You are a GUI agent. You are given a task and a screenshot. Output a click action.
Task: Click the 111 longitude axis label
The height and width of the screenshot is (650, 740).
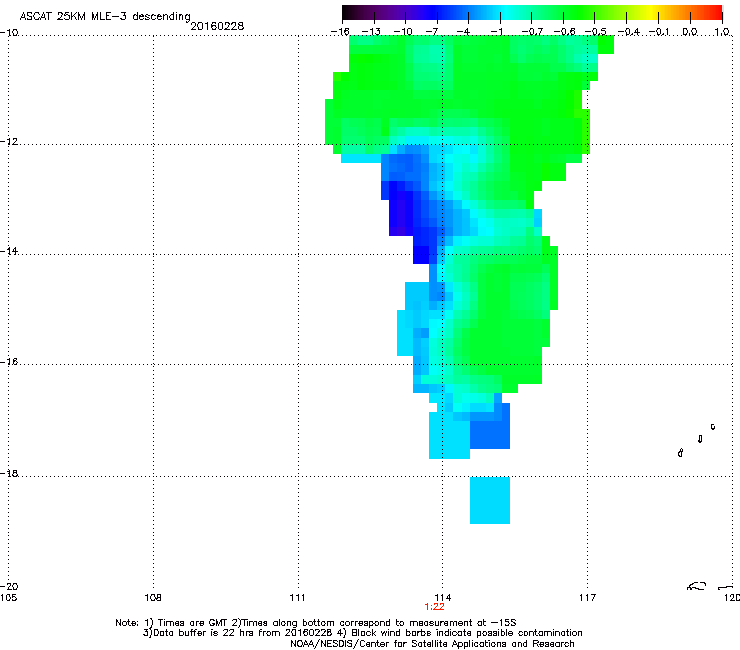297,598
